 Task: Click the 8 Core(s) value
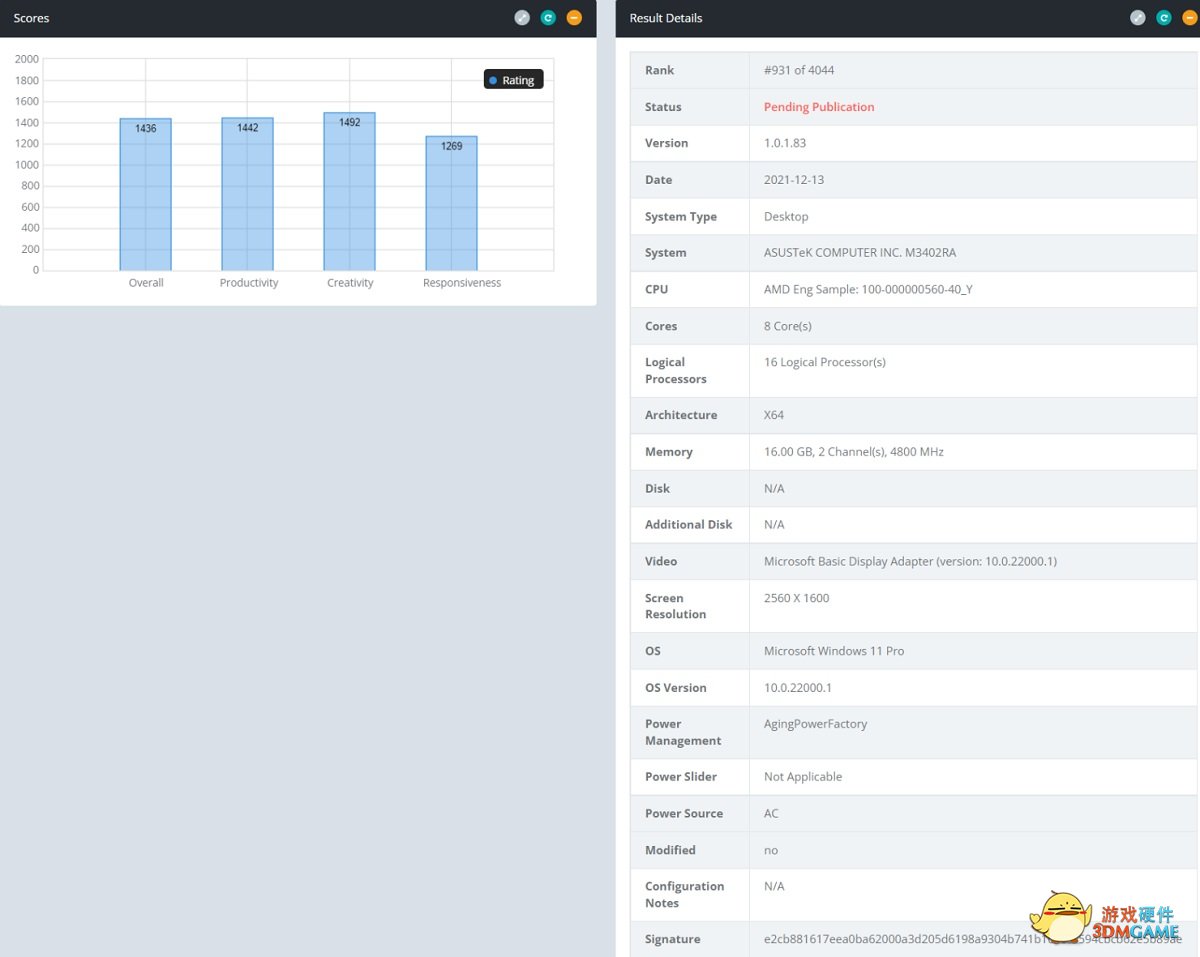point(788,326)
